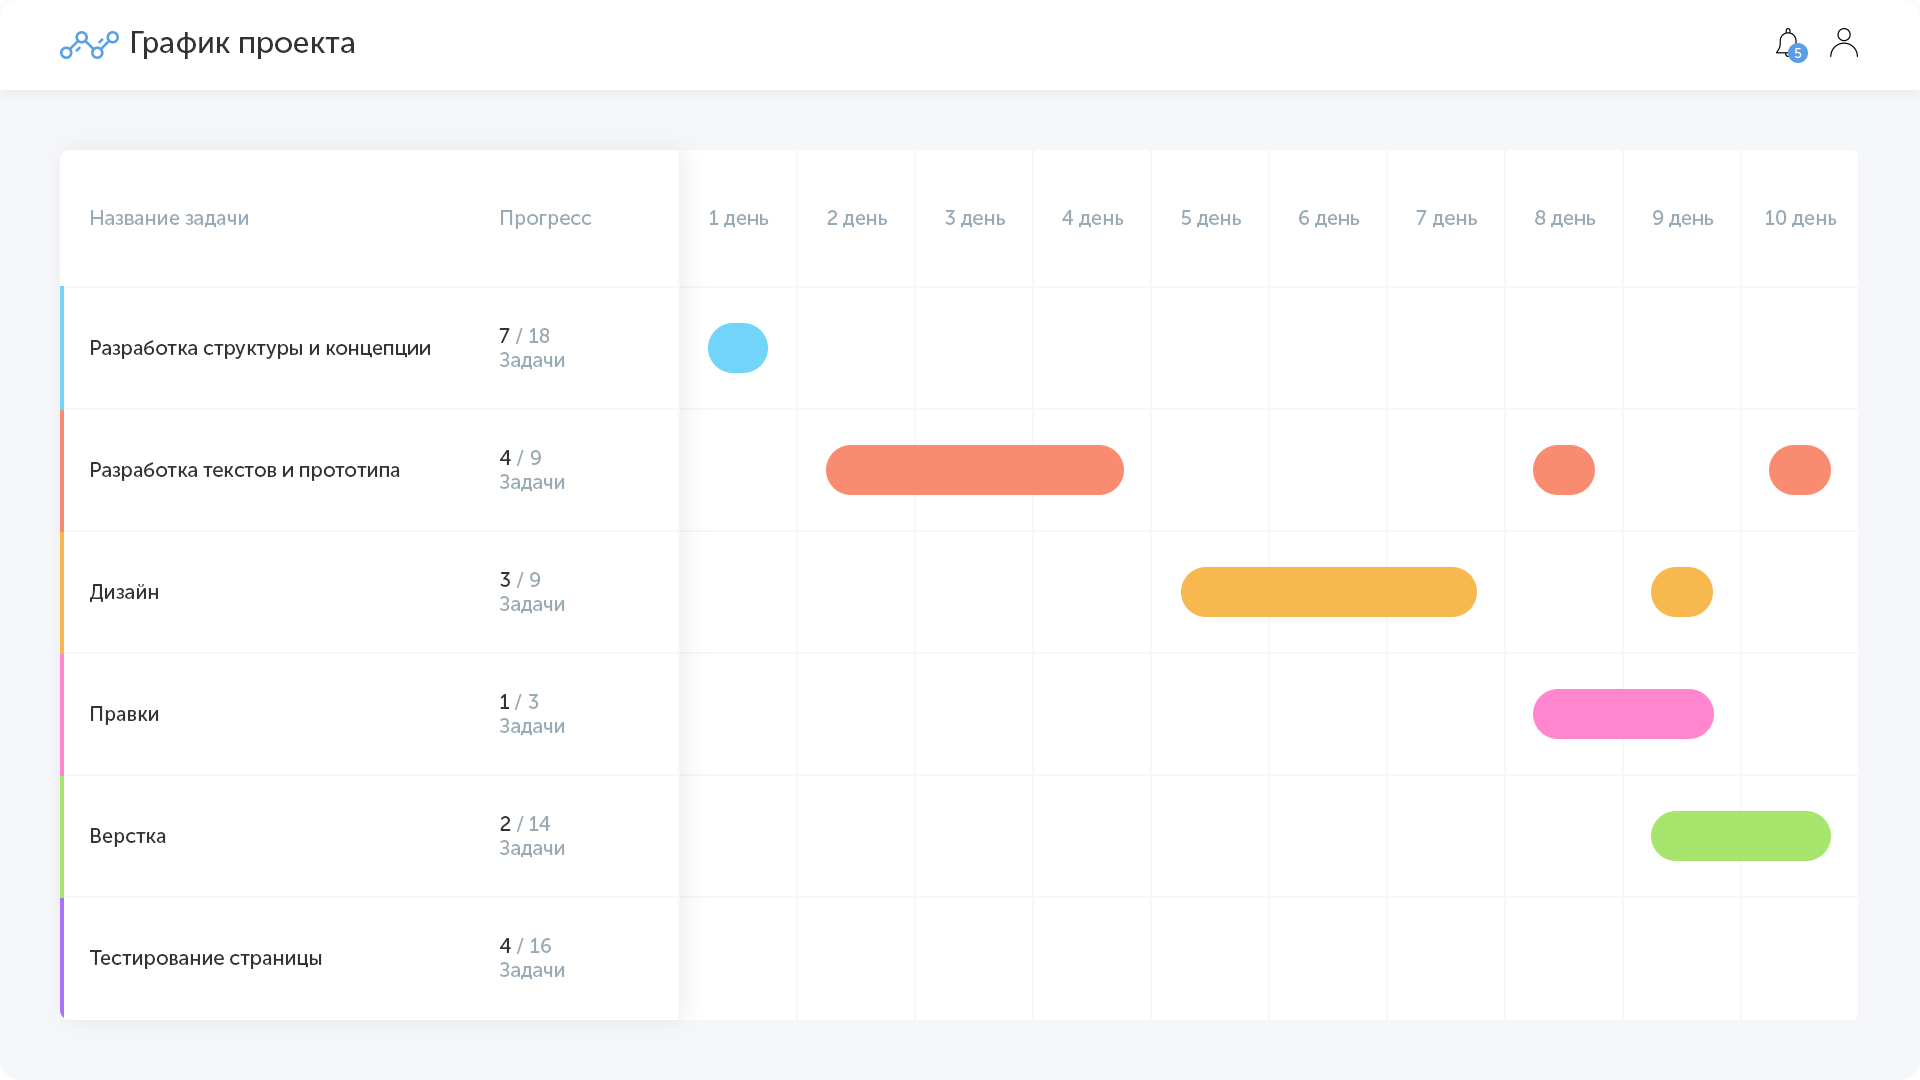Click the project graph logo icon
This screenshot has width=1920, height=1080.
pos(89,44)
